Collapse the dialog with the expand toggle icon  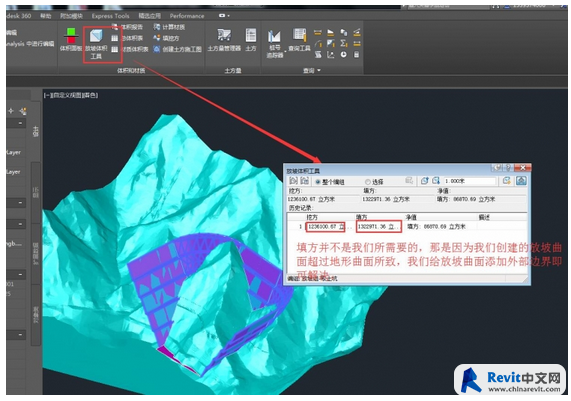[x=521, y=181]
